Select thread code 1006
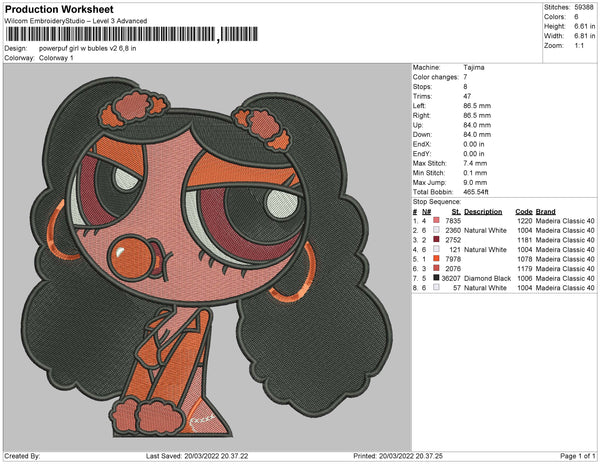The image size is (600, 464). [x=525, y=278]
